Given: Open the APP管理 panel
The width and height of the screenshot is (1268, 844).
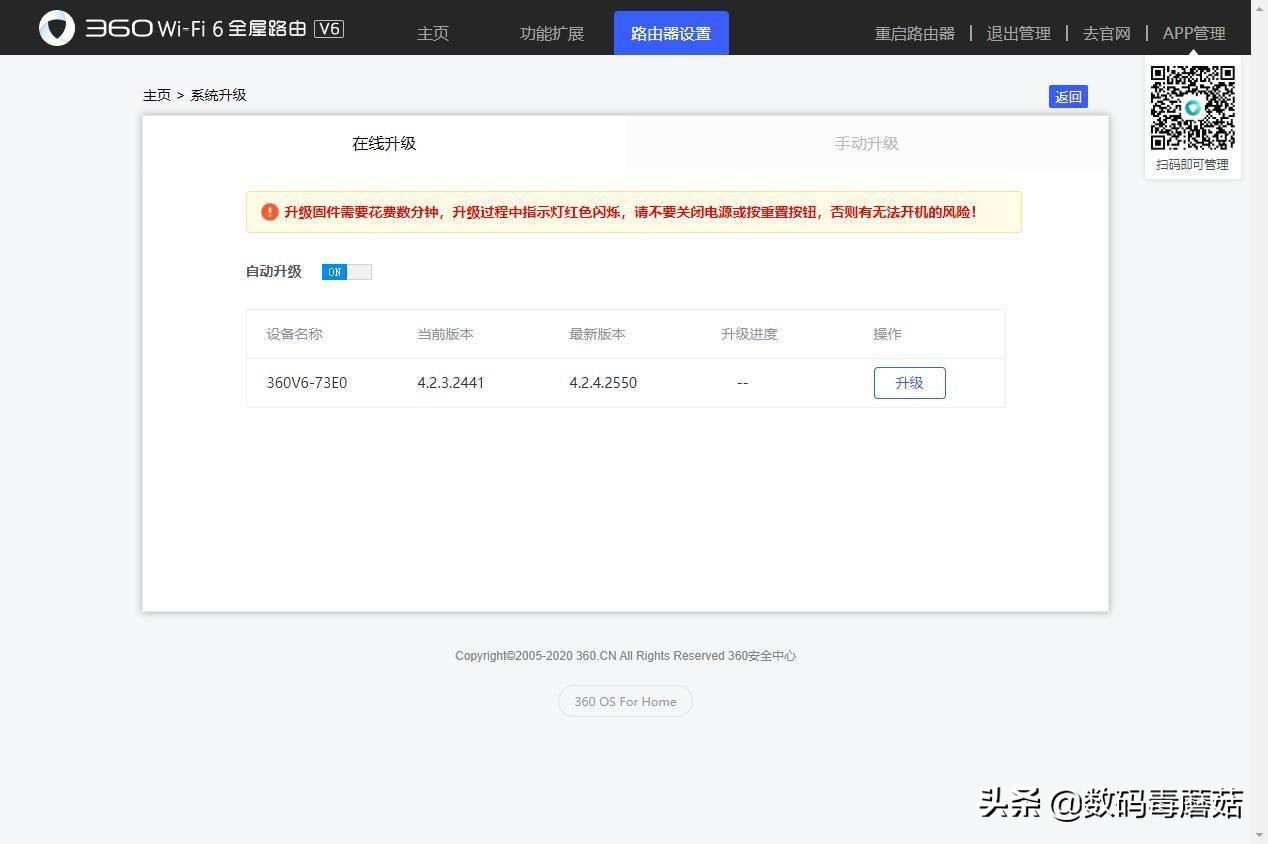Looking at the screenshot, I should pos(1194,33).
